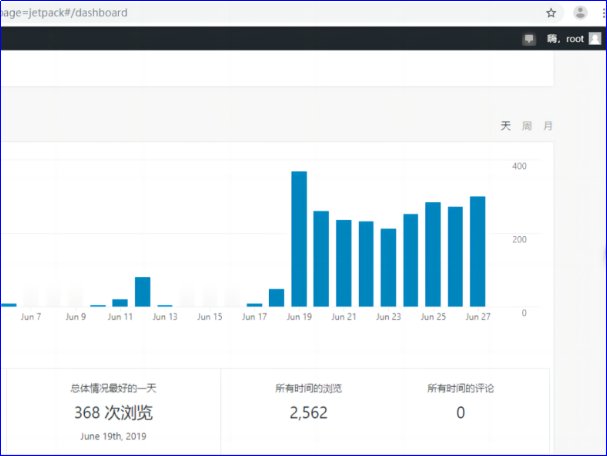Image resolution: width=607 pixels, height=456 pixels.
Task: Bookmark this page with the star icon
Action: click(550, 14)
